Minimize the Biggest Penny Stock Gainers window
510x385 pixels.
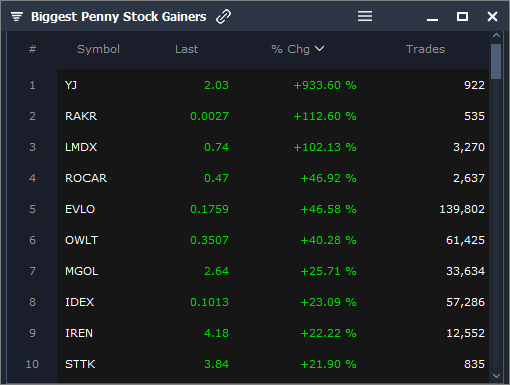(432, 20)
